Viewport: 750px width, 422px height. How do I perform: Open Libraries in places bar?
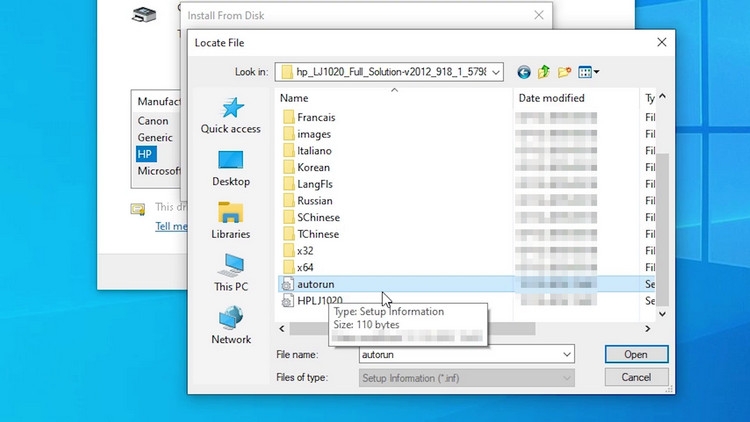tap(231, 221)
